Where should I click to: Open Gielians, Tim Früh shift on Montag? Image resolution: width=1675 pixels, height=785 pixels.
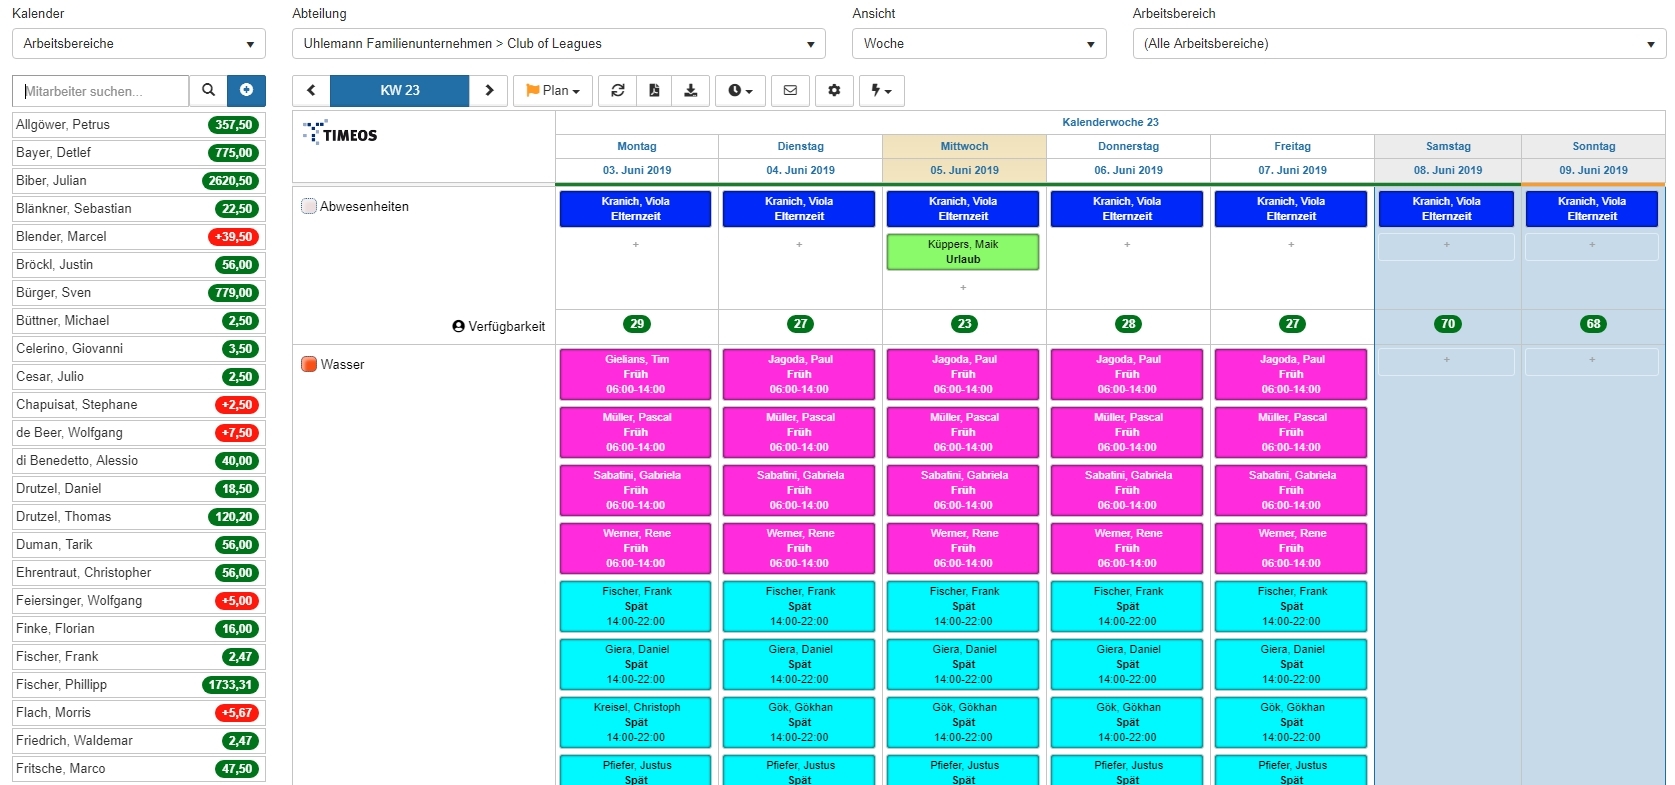pos(636,374)
